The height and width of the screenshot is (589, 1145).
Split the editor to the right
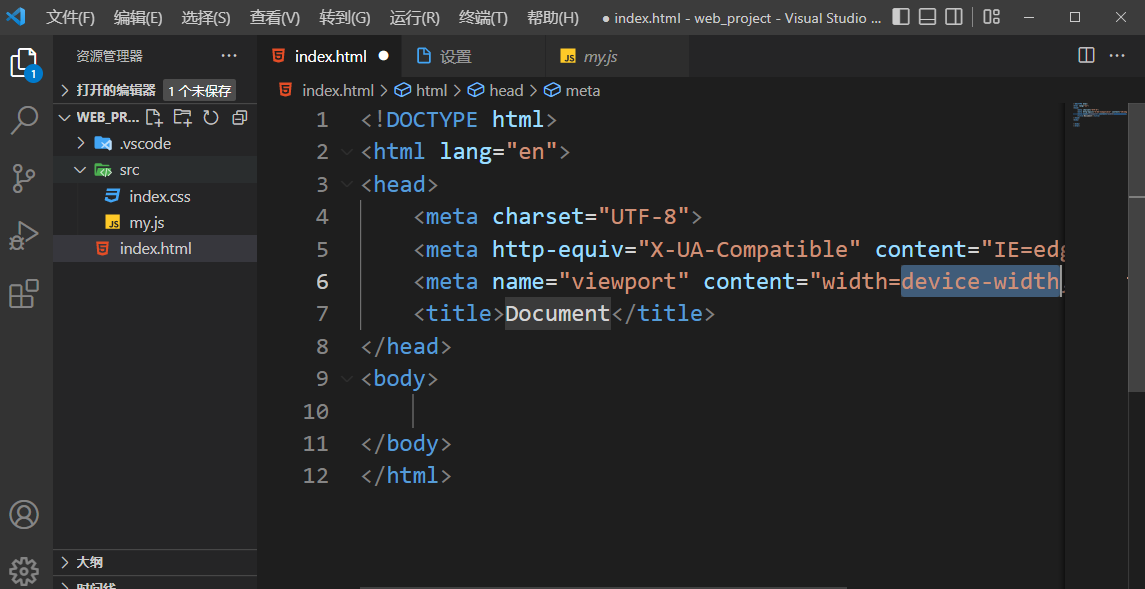[1087, 55]
